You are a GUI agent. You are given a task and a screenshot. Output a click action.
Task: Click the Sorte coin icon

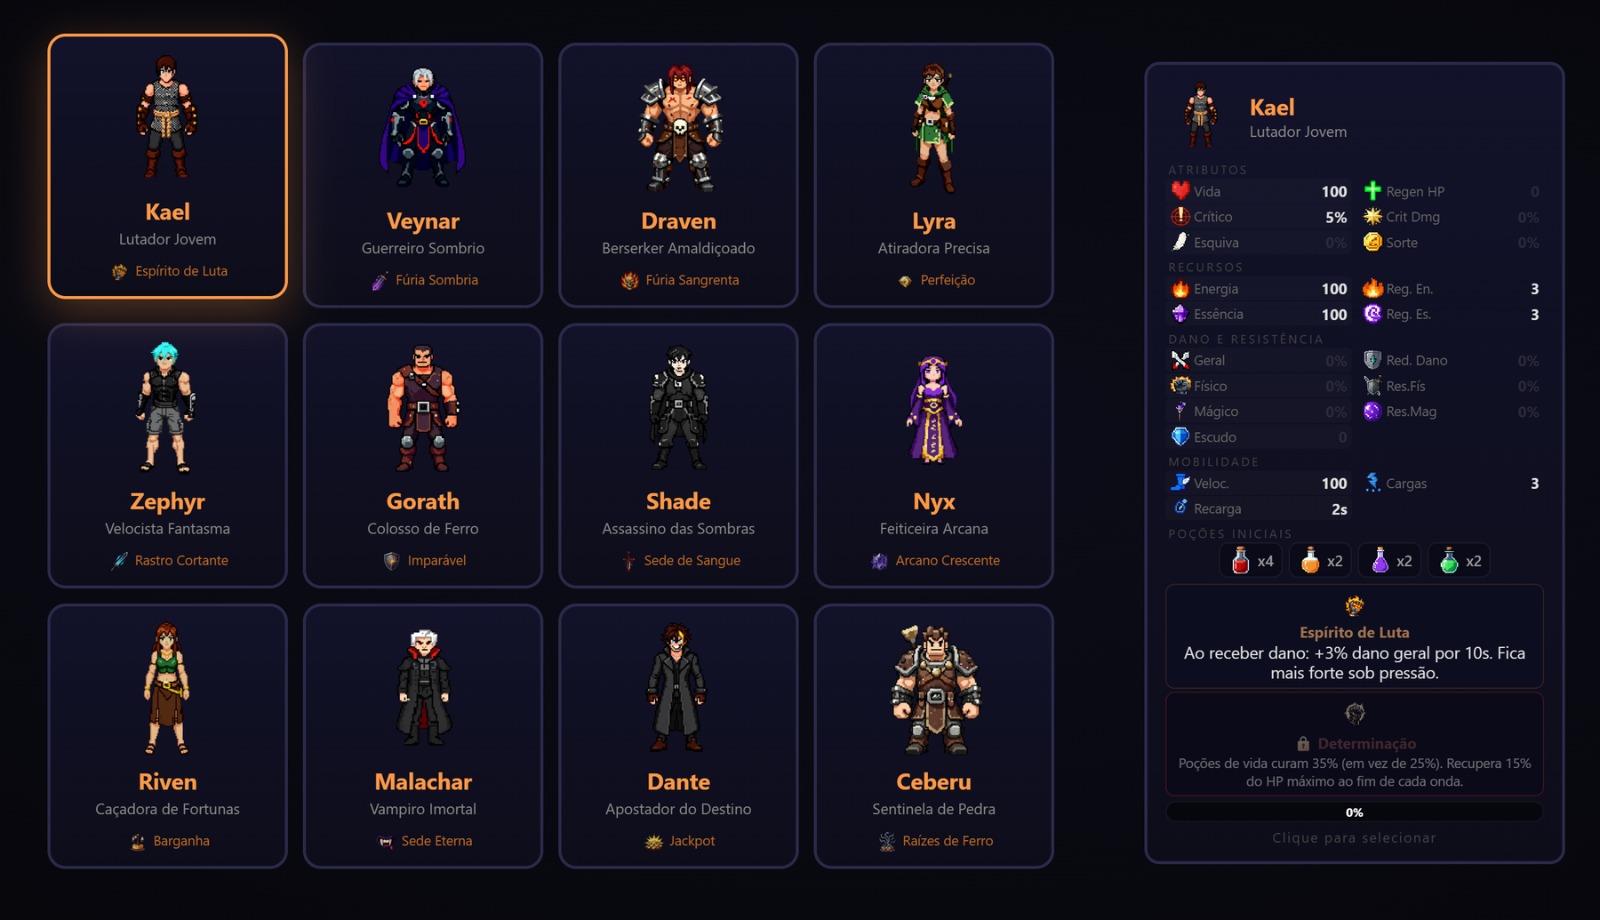[1373, 242]
